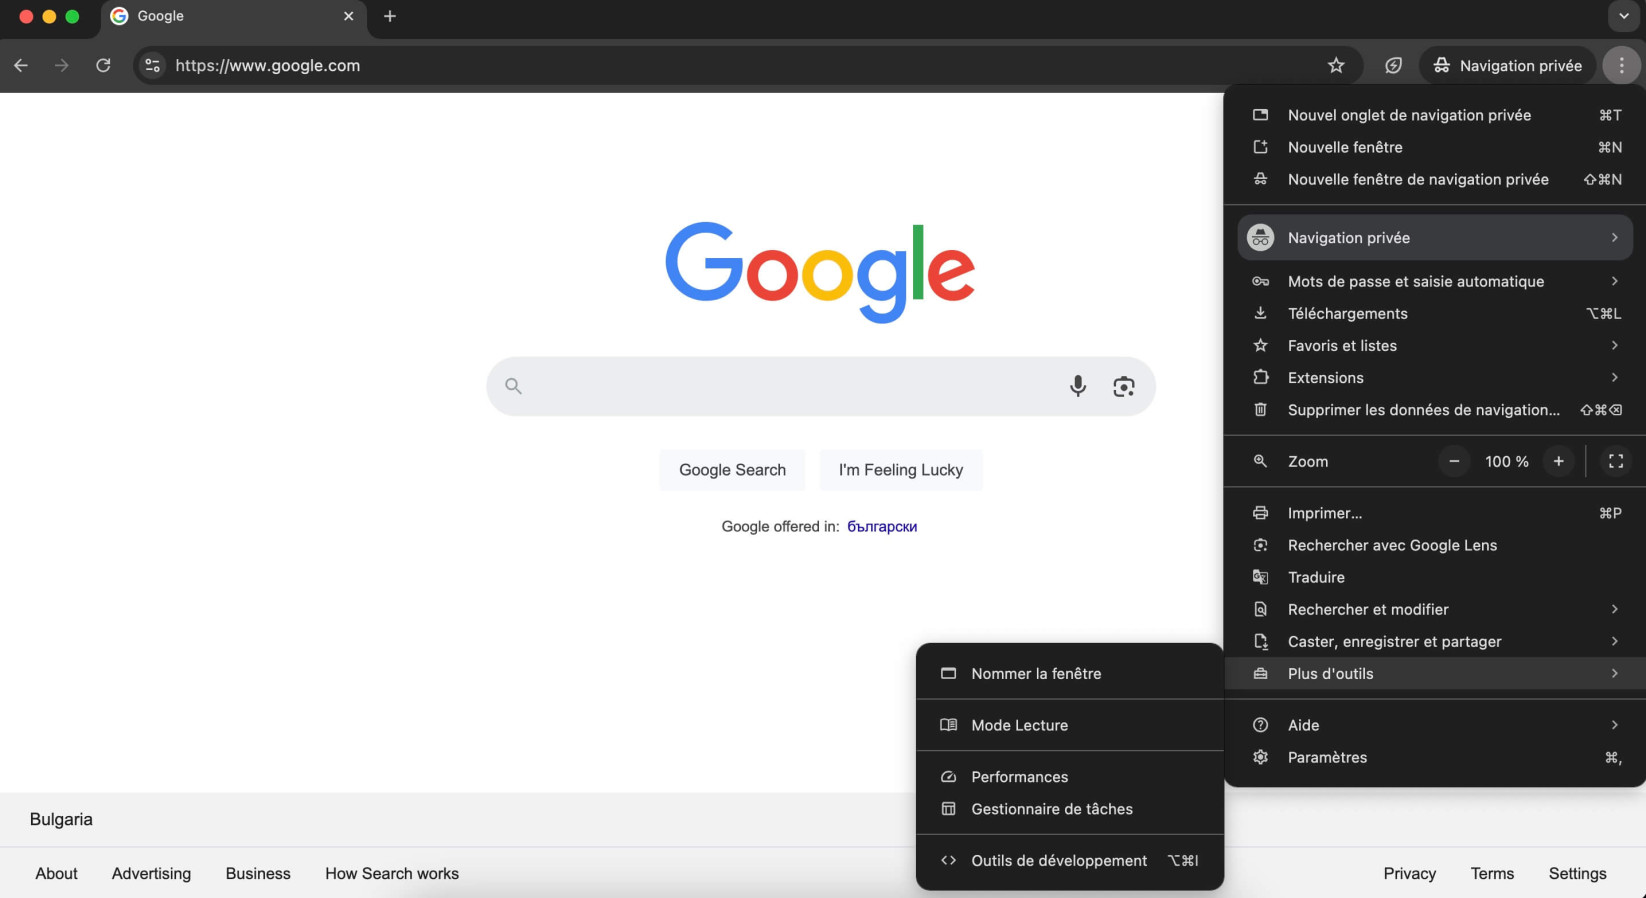Open the Advertising footer link
Viewport: 1646px width, 898px height.
pyautogui.click(x=151, y=873)
